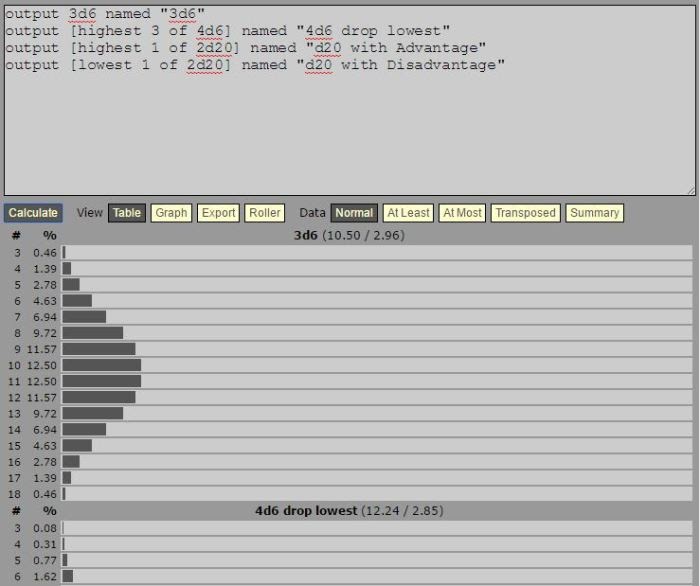
Task: Select Normal data mode
Action: point(354,213)
